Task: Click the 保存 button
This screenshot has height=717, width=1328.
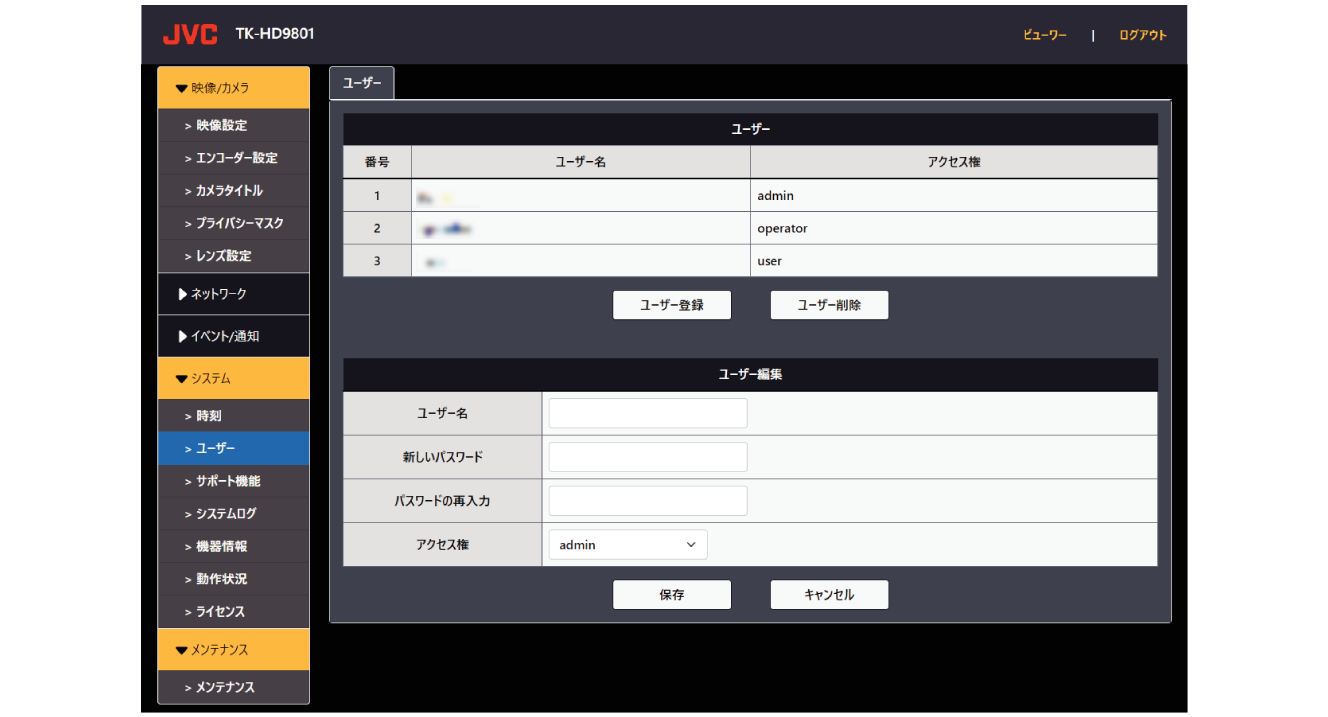Action: (672, 594)
